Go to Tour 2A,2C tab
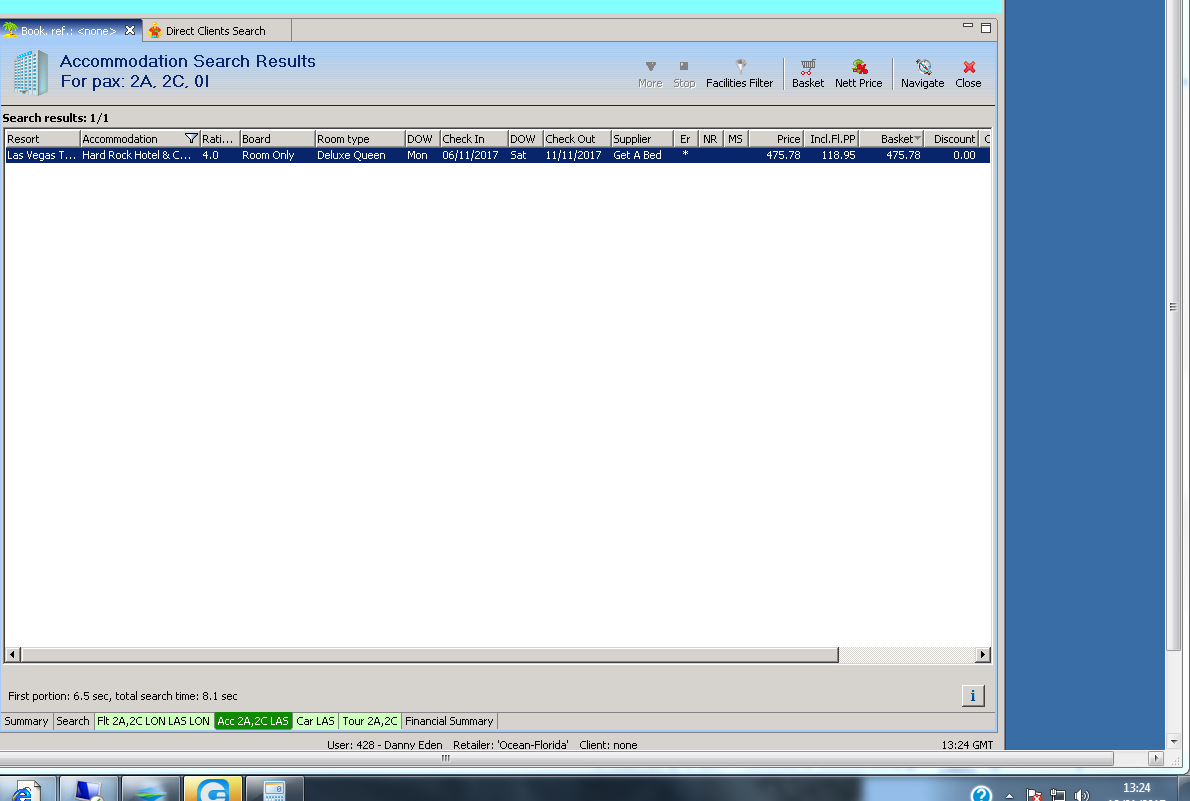1190x801 pixels. coord(370,721)
